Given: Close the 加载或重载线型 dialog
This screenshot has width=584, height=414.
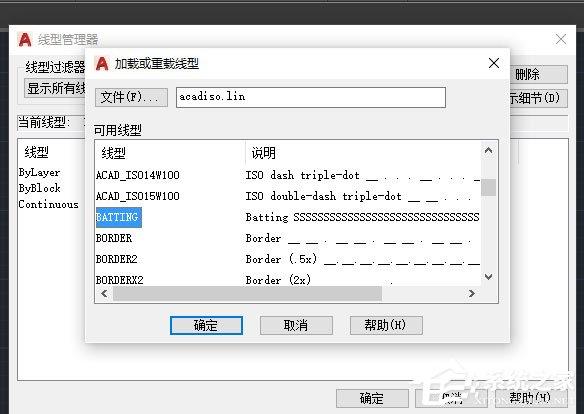Looking at the screenshot, I should pyautogui.click(x=494, y=63).
